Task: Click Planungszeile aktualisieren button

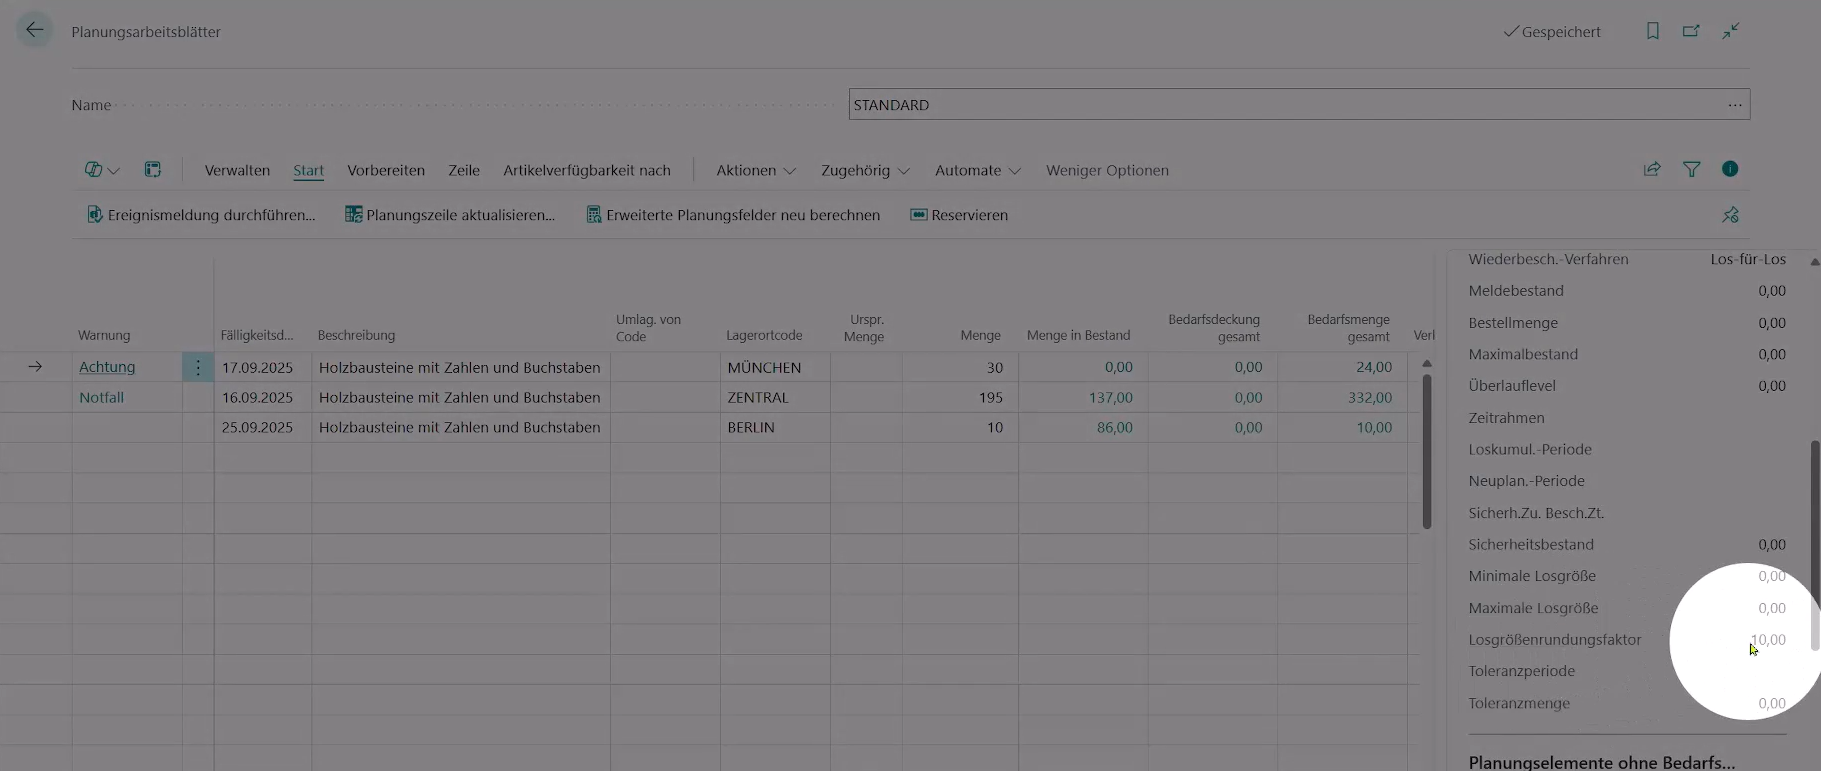Action: click(x=450, y=215)
